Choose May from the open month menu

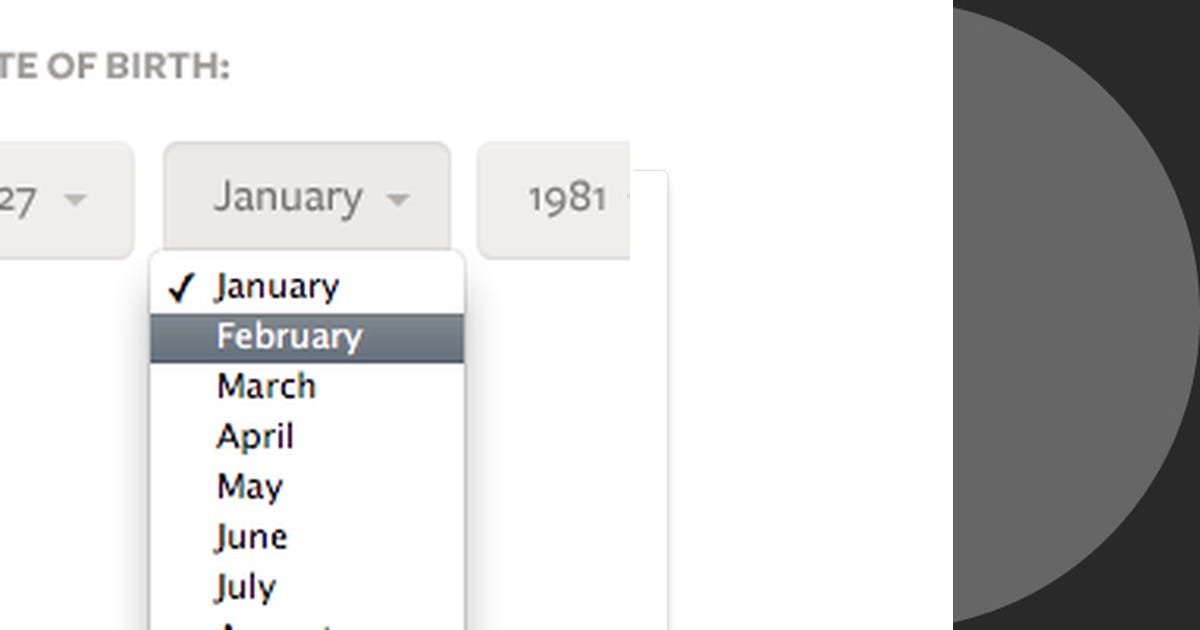tap(249, 487)
